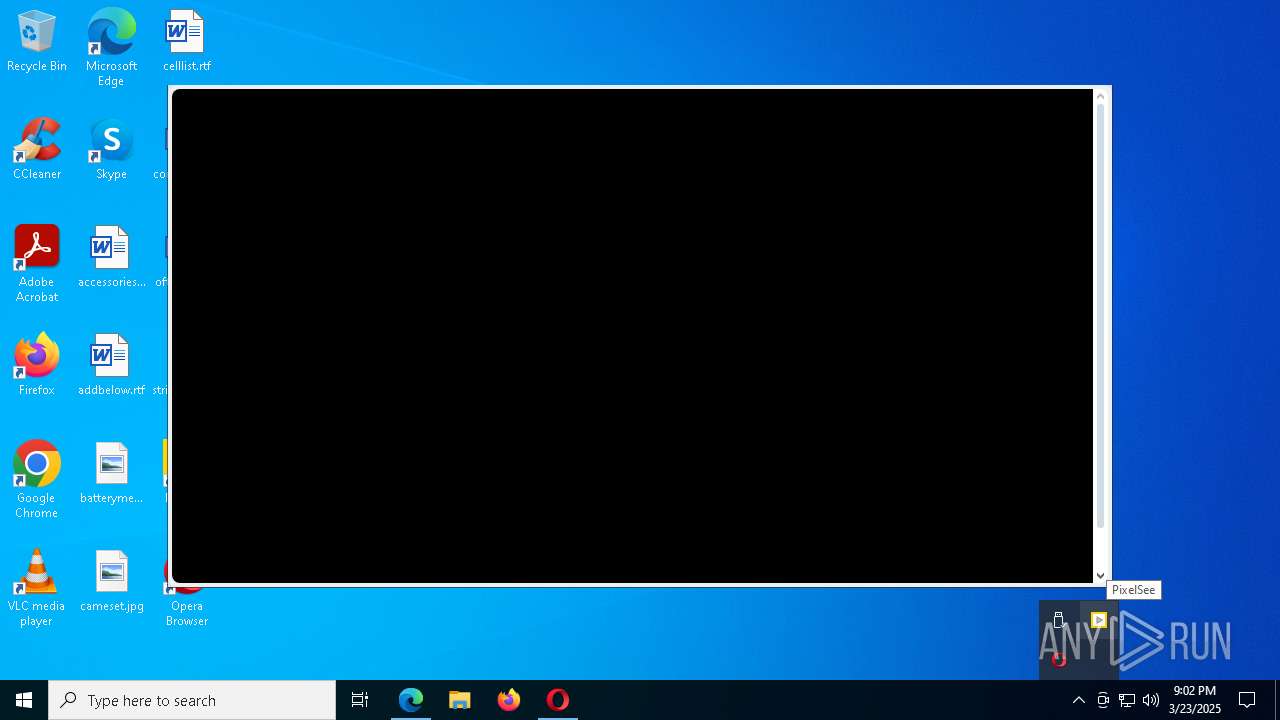
Task: Click the Meet Now camera tray icon
Action: click(1103, 700)
